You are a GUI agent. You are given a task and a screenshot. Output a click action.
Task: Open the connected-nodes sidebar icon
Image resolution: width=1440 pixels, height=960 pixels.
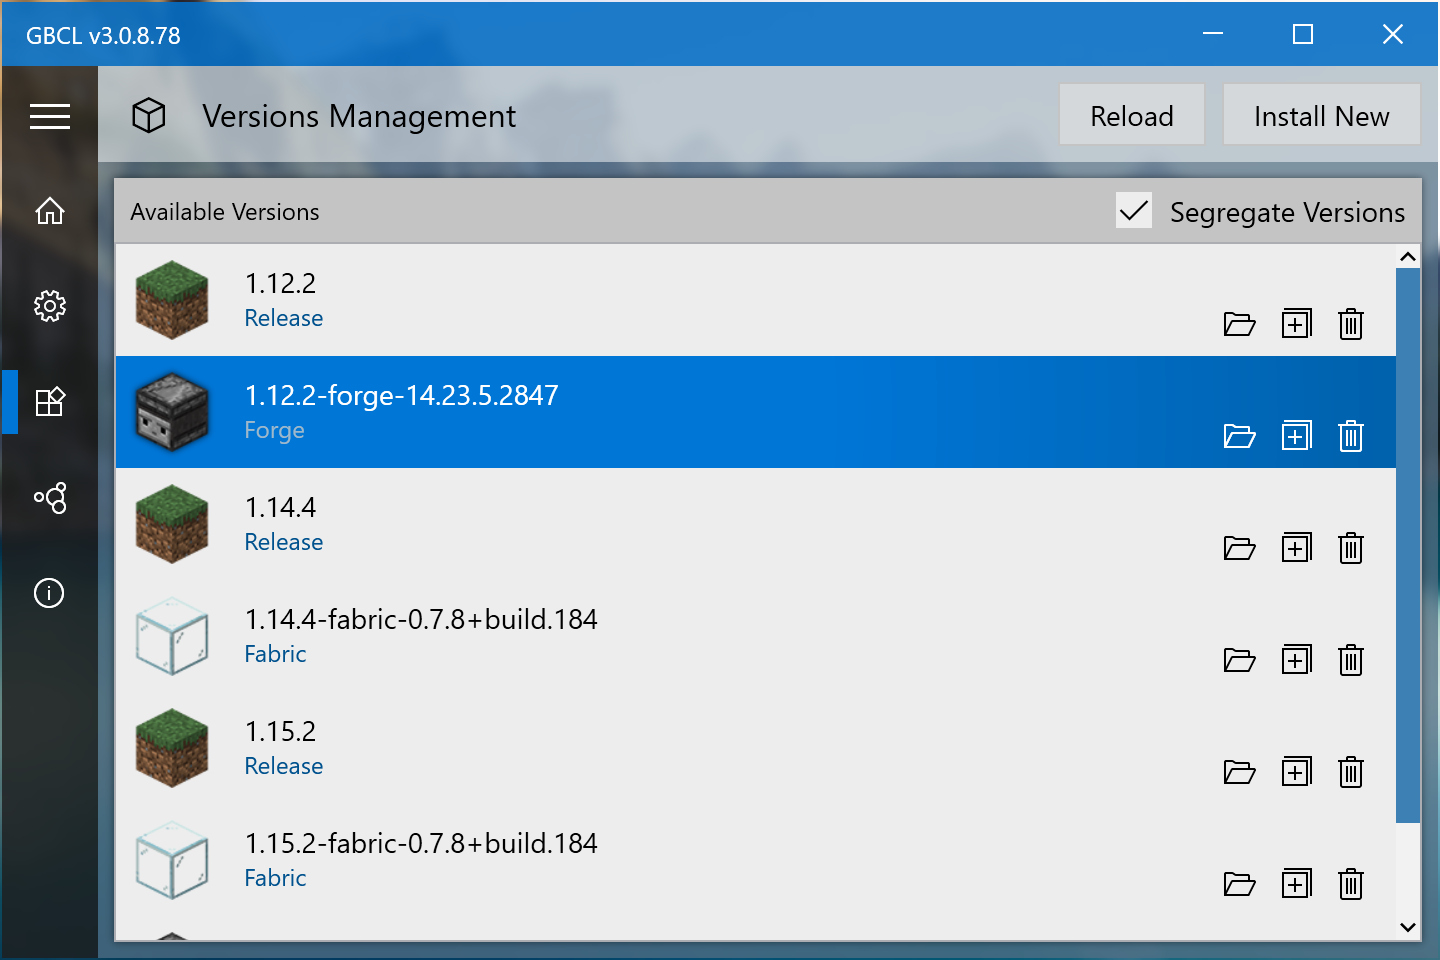tap(49, 497)
